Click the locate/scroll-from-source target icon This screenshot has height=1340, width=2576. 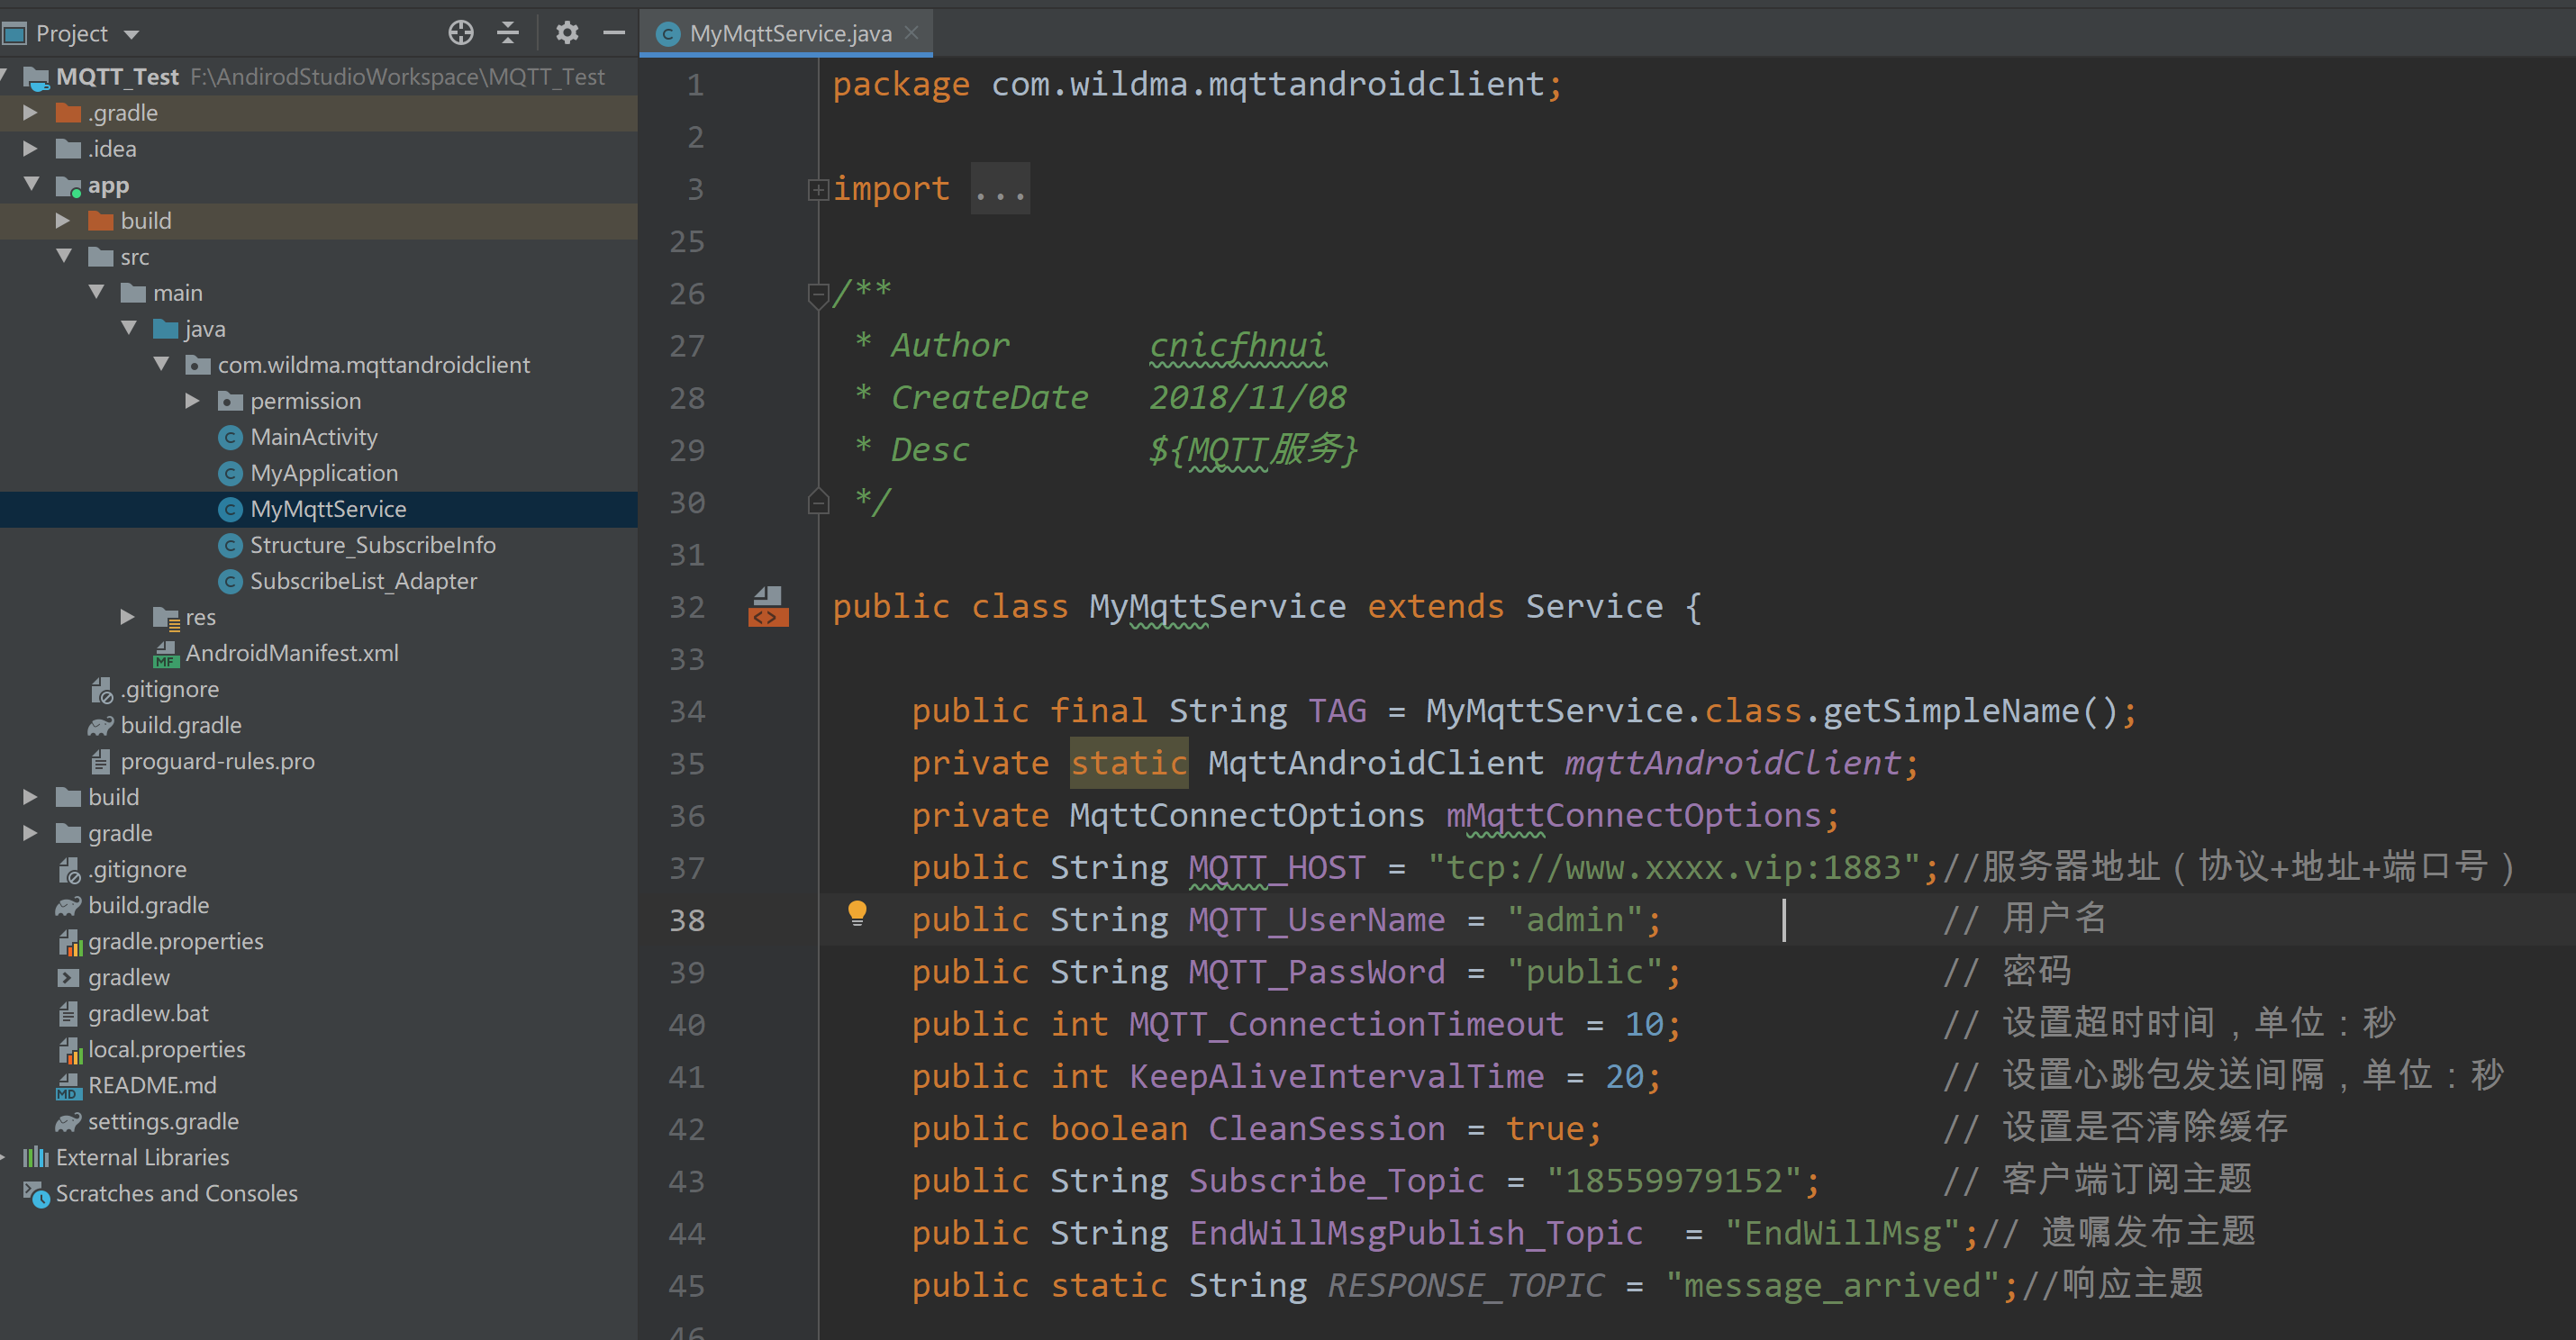tap(460, 33)
